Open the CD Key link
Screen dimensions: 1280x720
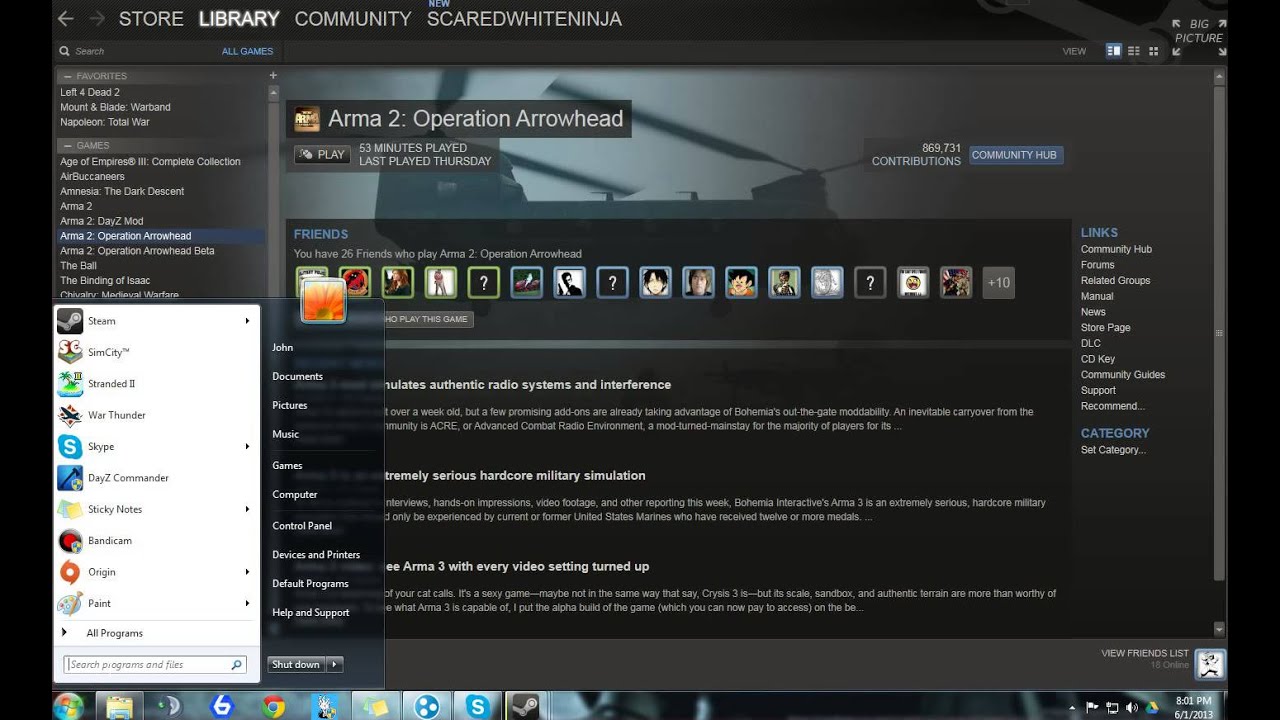(1097, 359)
